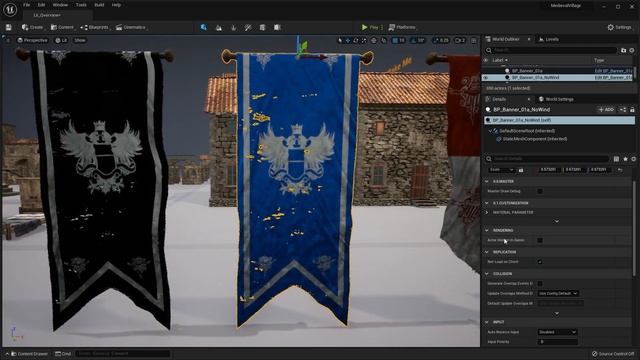Click the World Outliner search field
The height and width of the screenshot is (360, 640).
pos(551,50)
